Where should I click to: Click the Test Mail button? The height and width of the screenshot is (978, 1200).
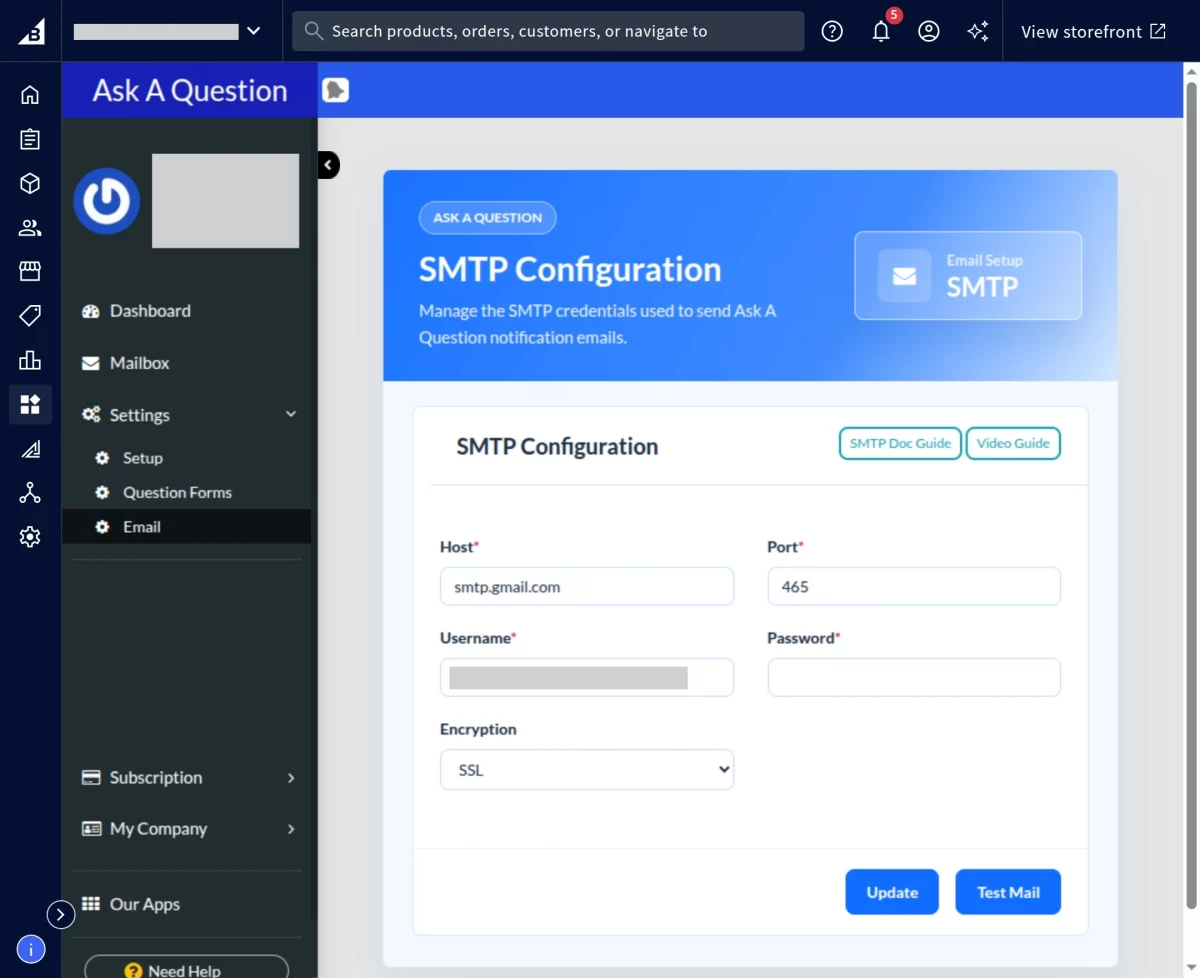click(x=1008, y=892)
